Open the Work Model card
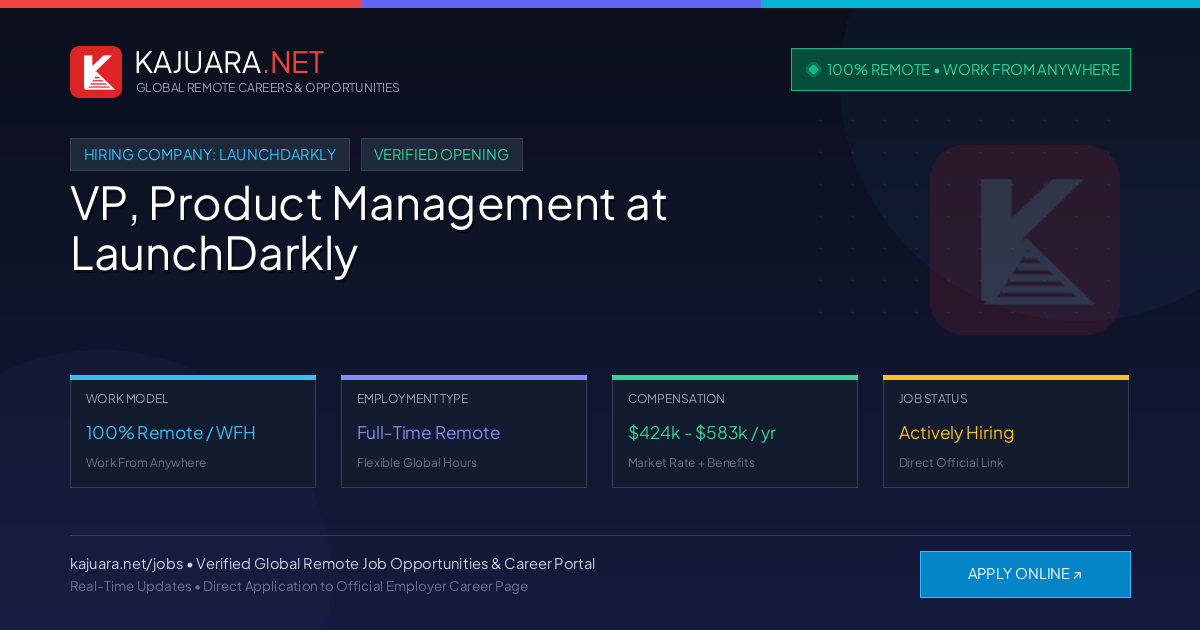Viewport: 1200px width, 630px height. 193,432
